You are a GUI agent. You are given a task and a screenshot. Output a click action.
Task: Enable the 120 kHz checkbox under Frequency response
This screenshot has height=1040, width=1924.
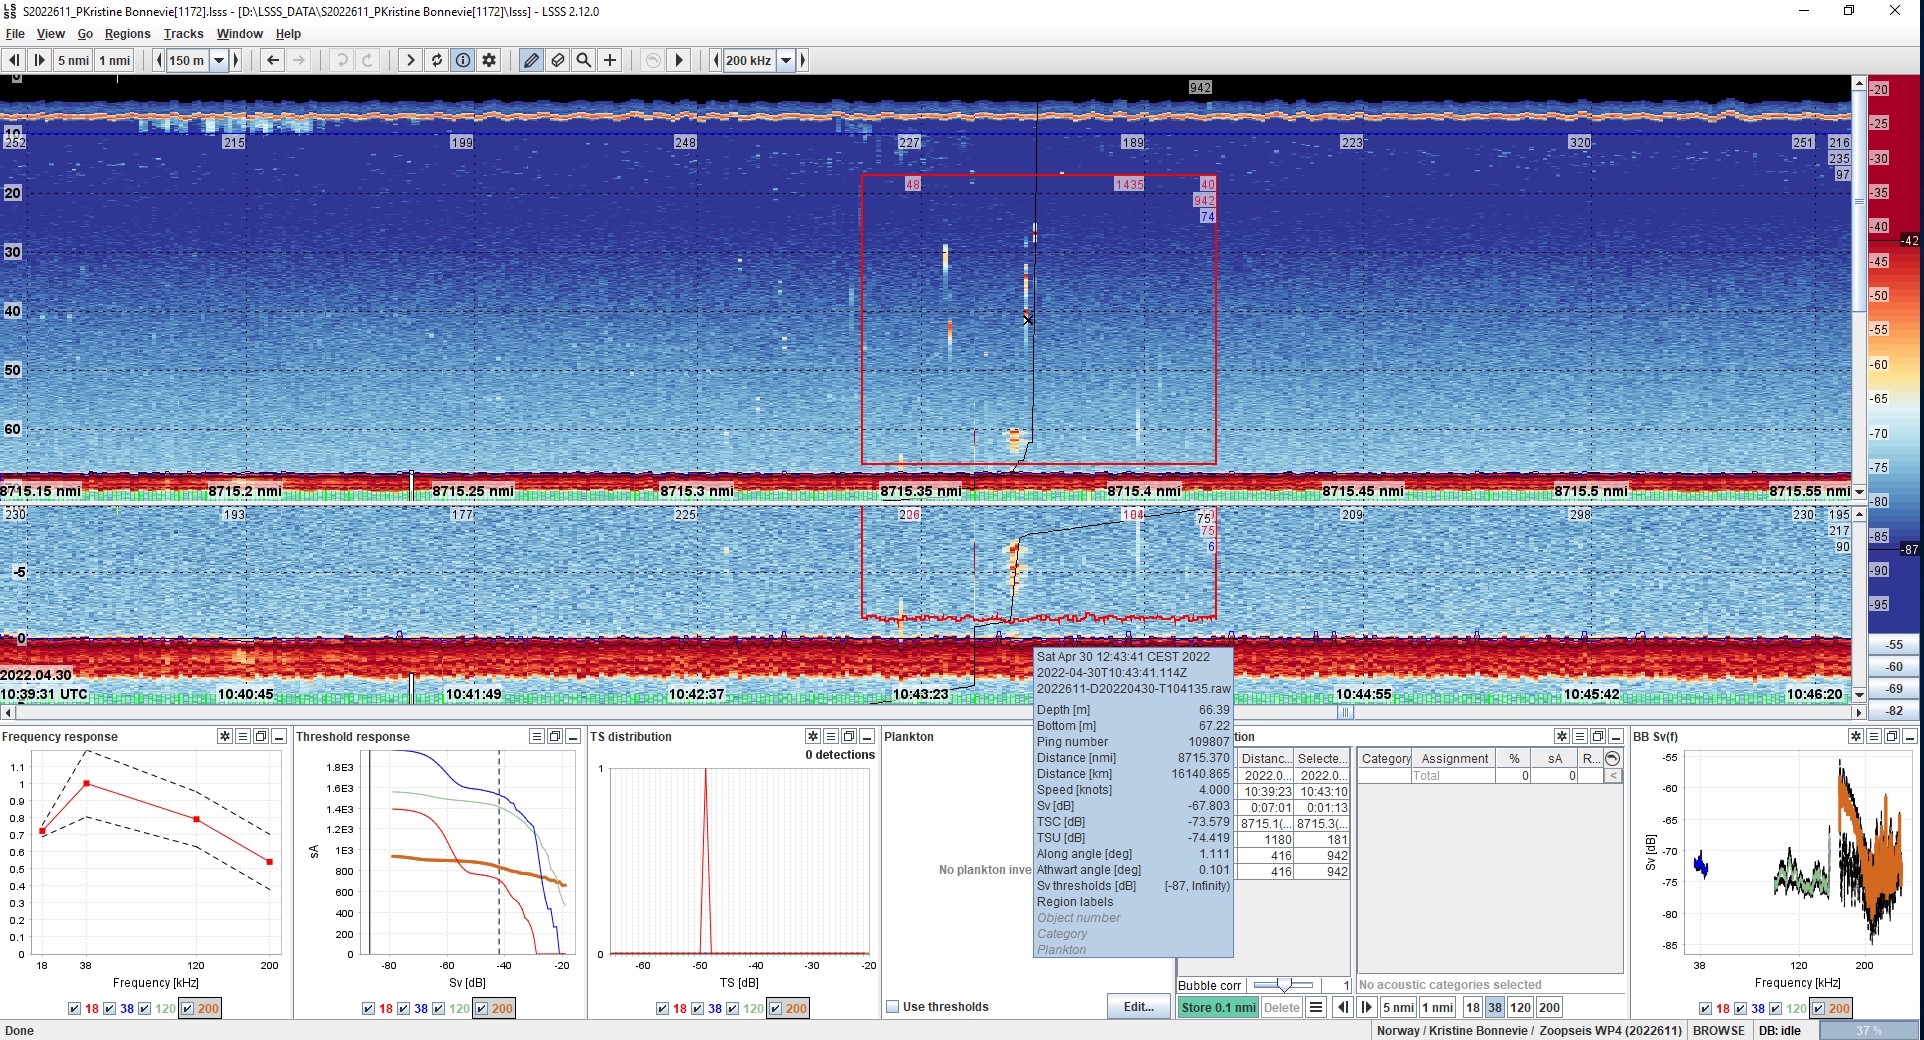point(146,1009)
